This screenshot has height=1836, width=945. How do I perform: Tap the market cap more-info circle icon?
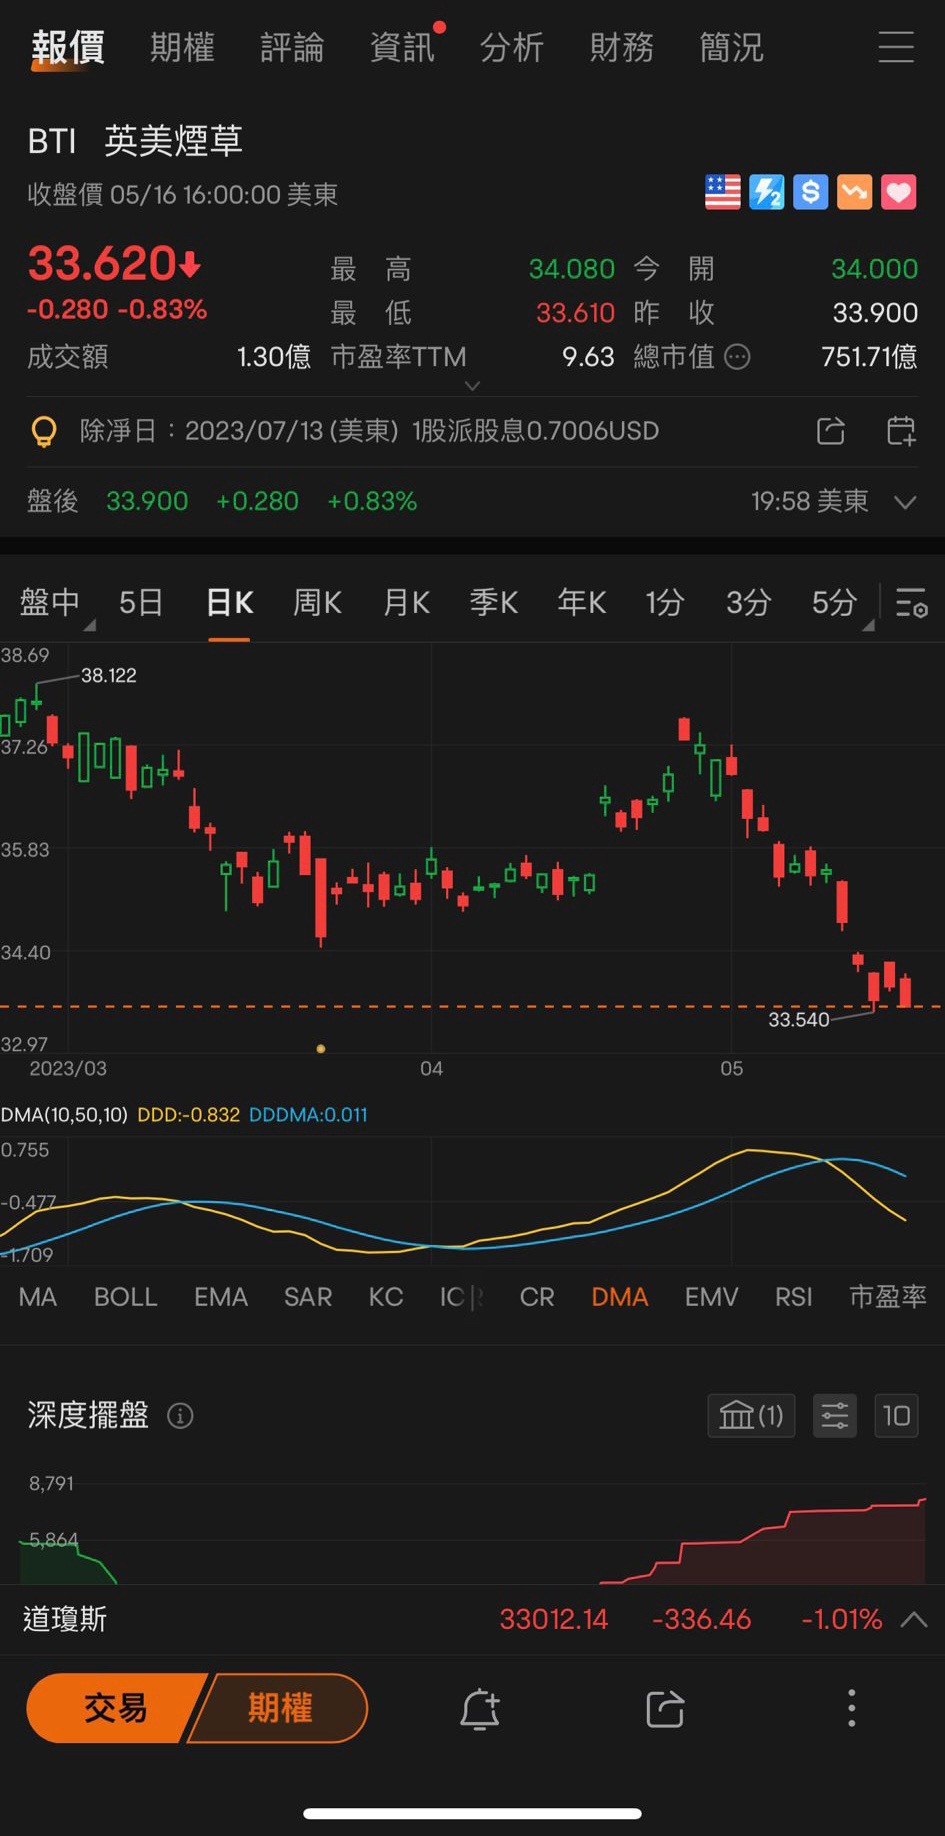(x=737, y=357)
